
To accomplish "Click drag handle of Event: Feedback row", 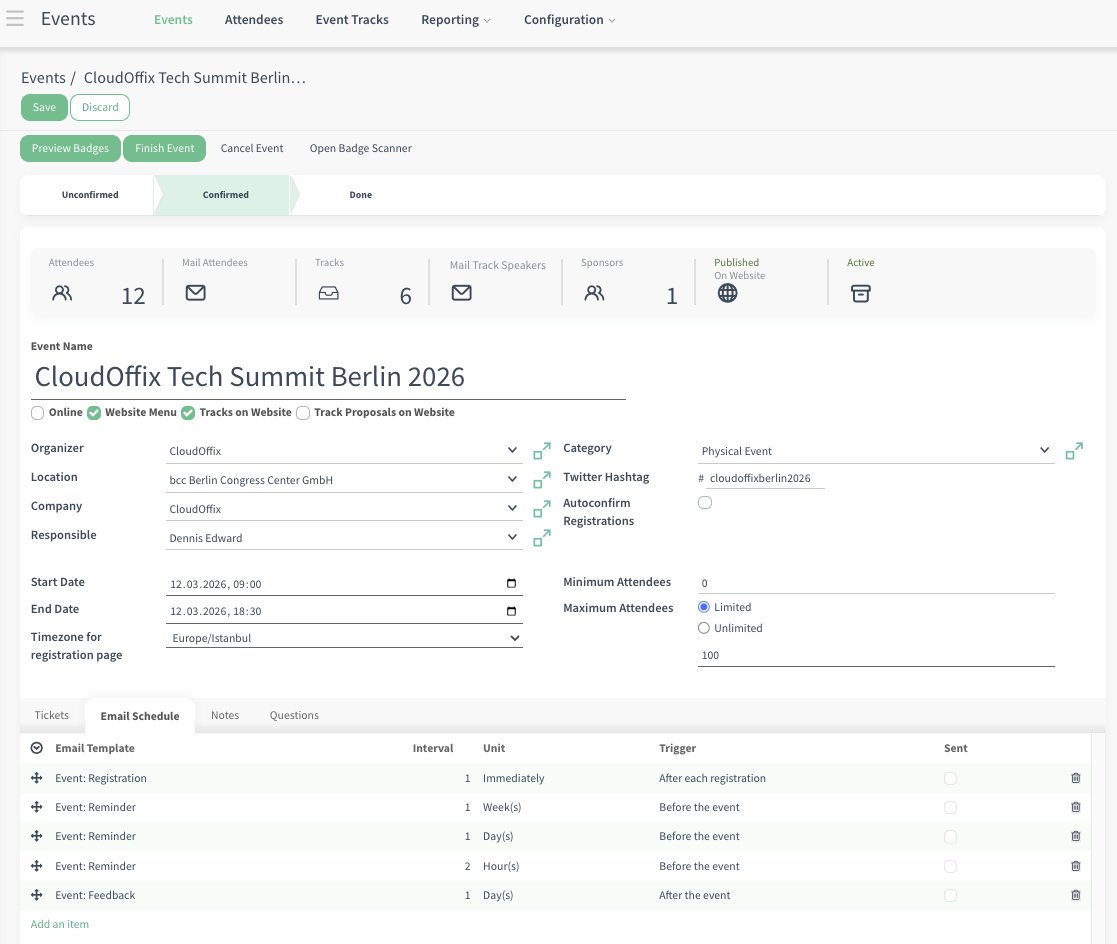I will click(x=37, y=895).
